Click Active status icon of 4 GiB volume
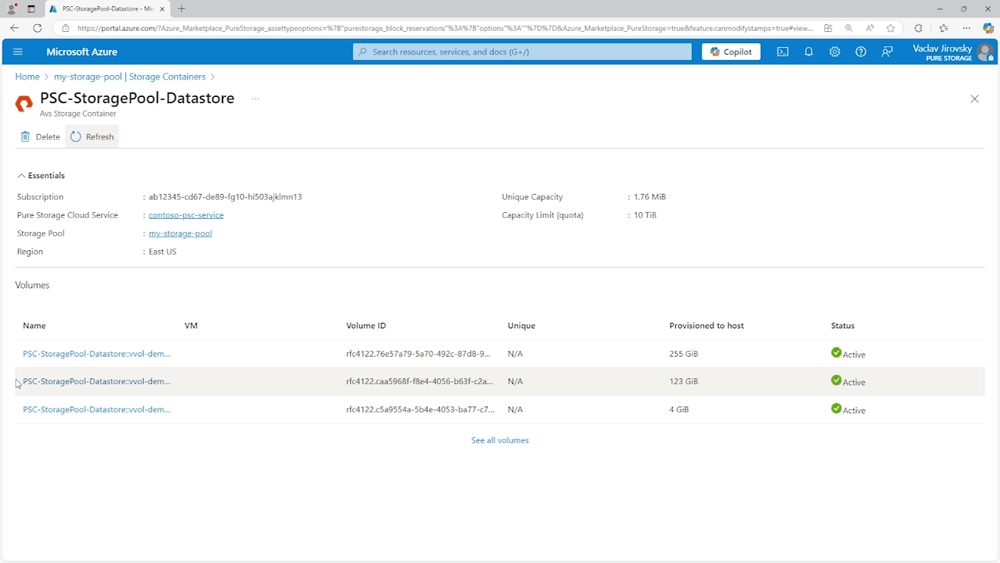 (836, 408)
